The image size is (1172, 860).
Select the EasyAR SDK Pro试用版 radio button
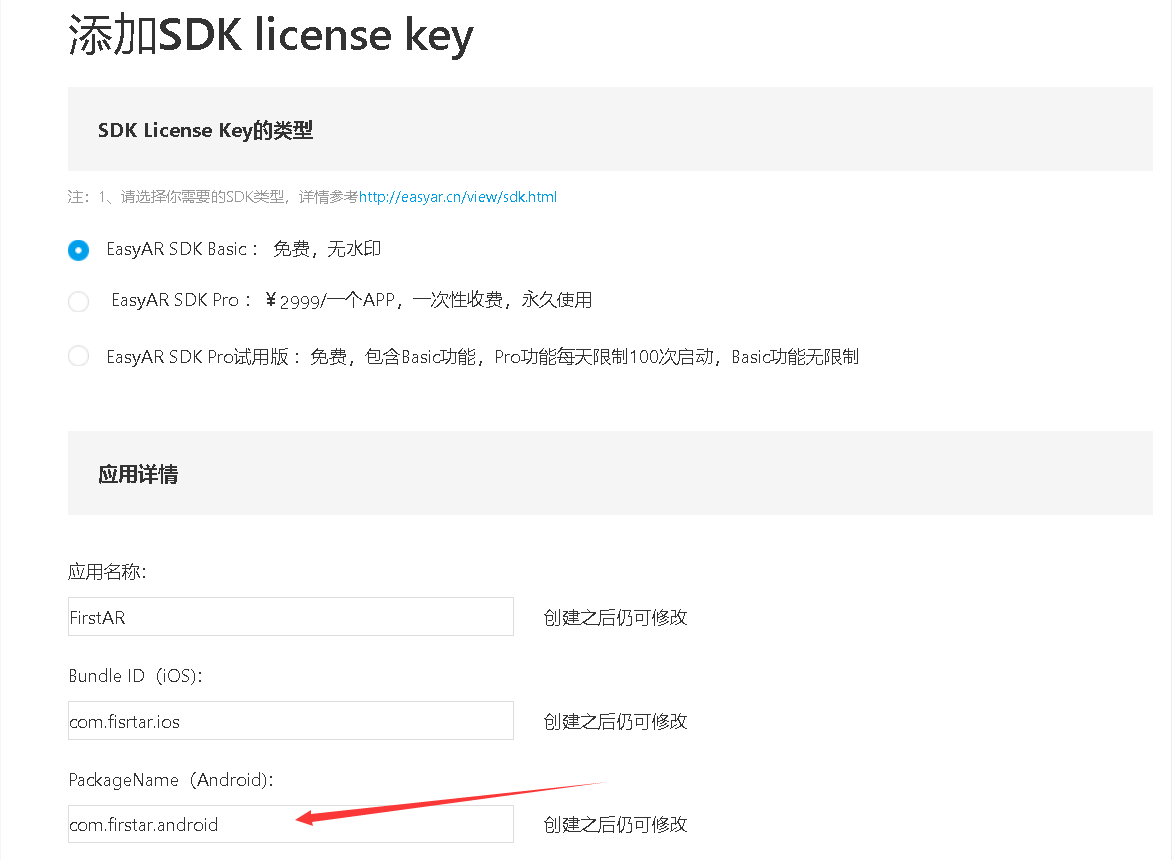(78, 355)
